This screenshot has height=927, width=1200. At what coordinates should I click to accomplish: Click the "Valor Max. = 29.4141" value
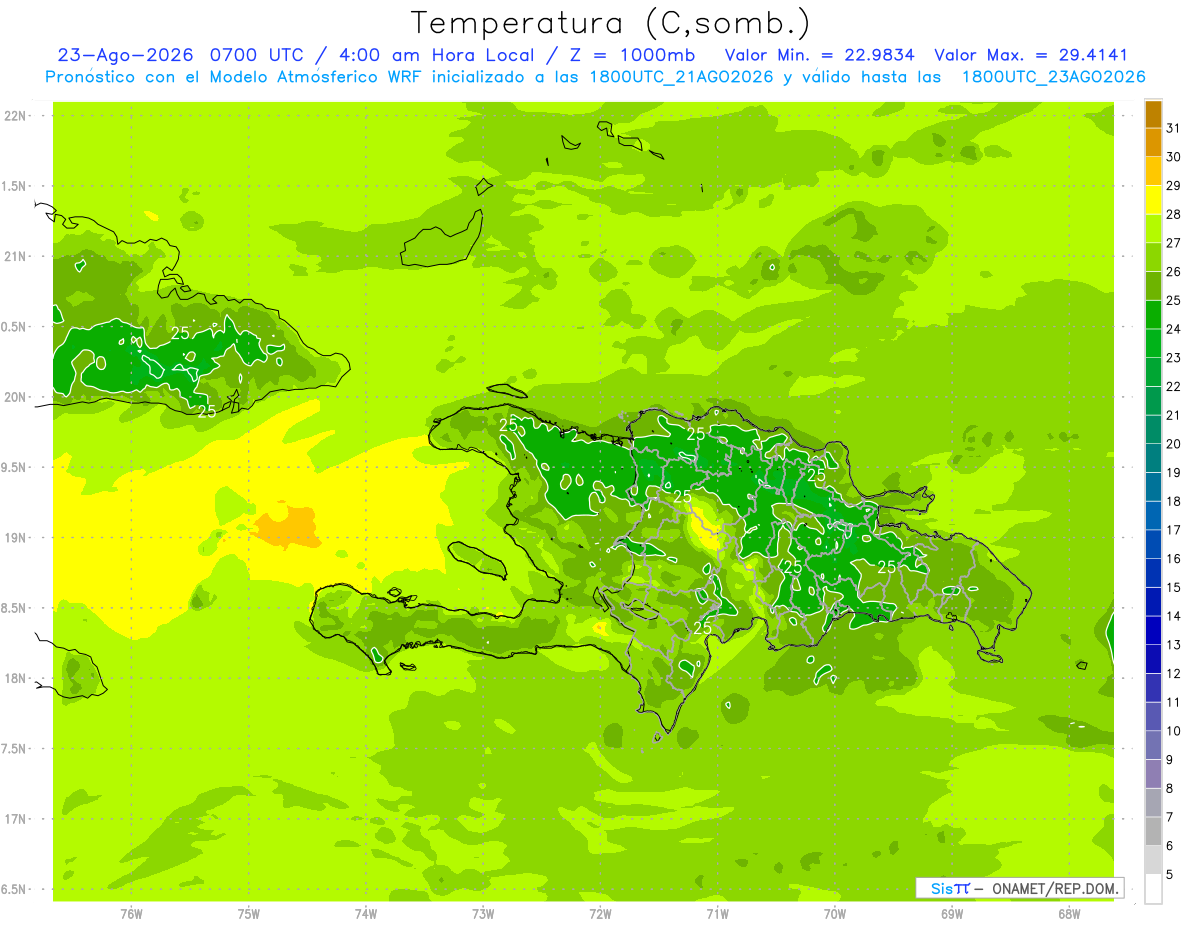pos(1031,55)
